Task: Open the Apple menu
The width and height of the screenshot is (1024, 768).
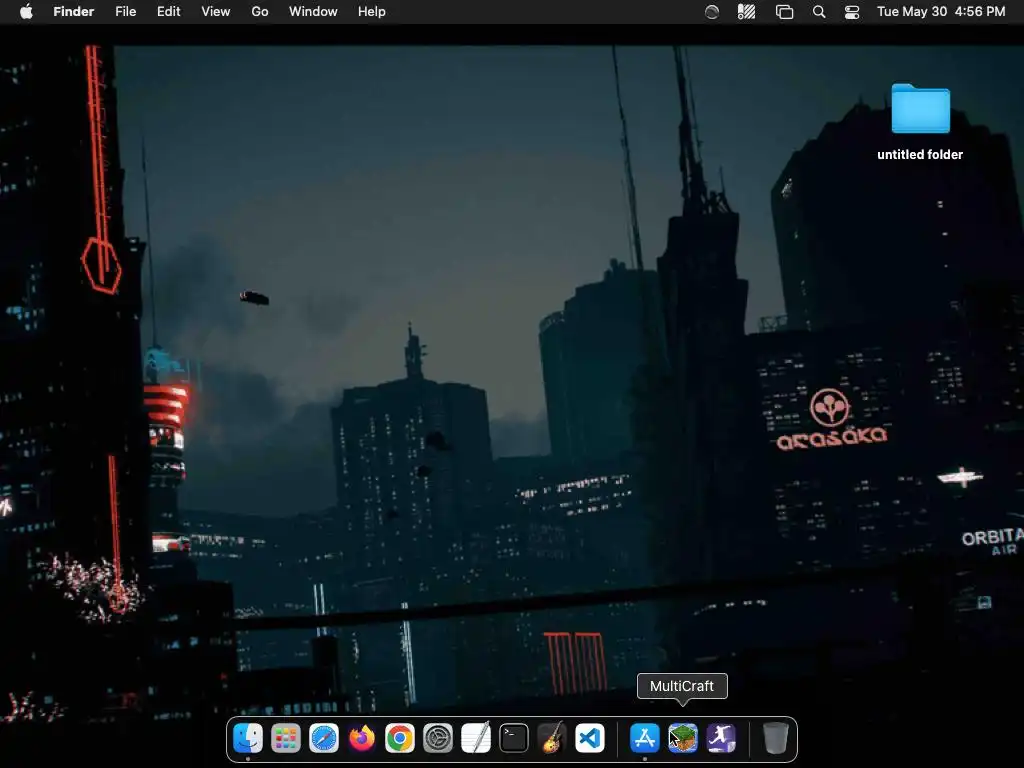Action: point(26,12)
